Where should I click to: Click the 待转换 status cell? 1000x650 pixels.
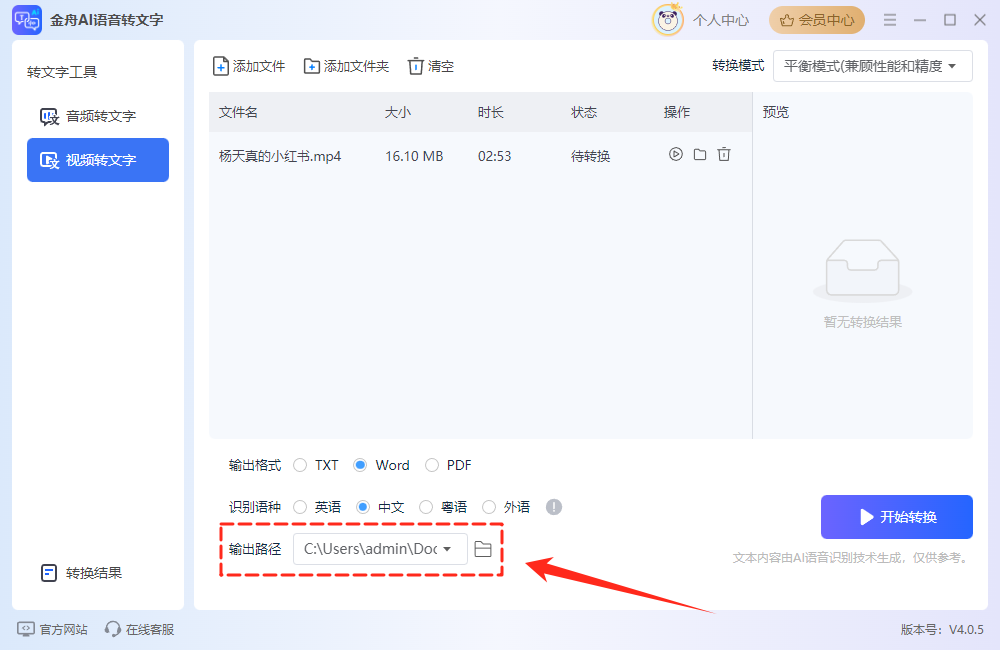[x=591, y=156]
